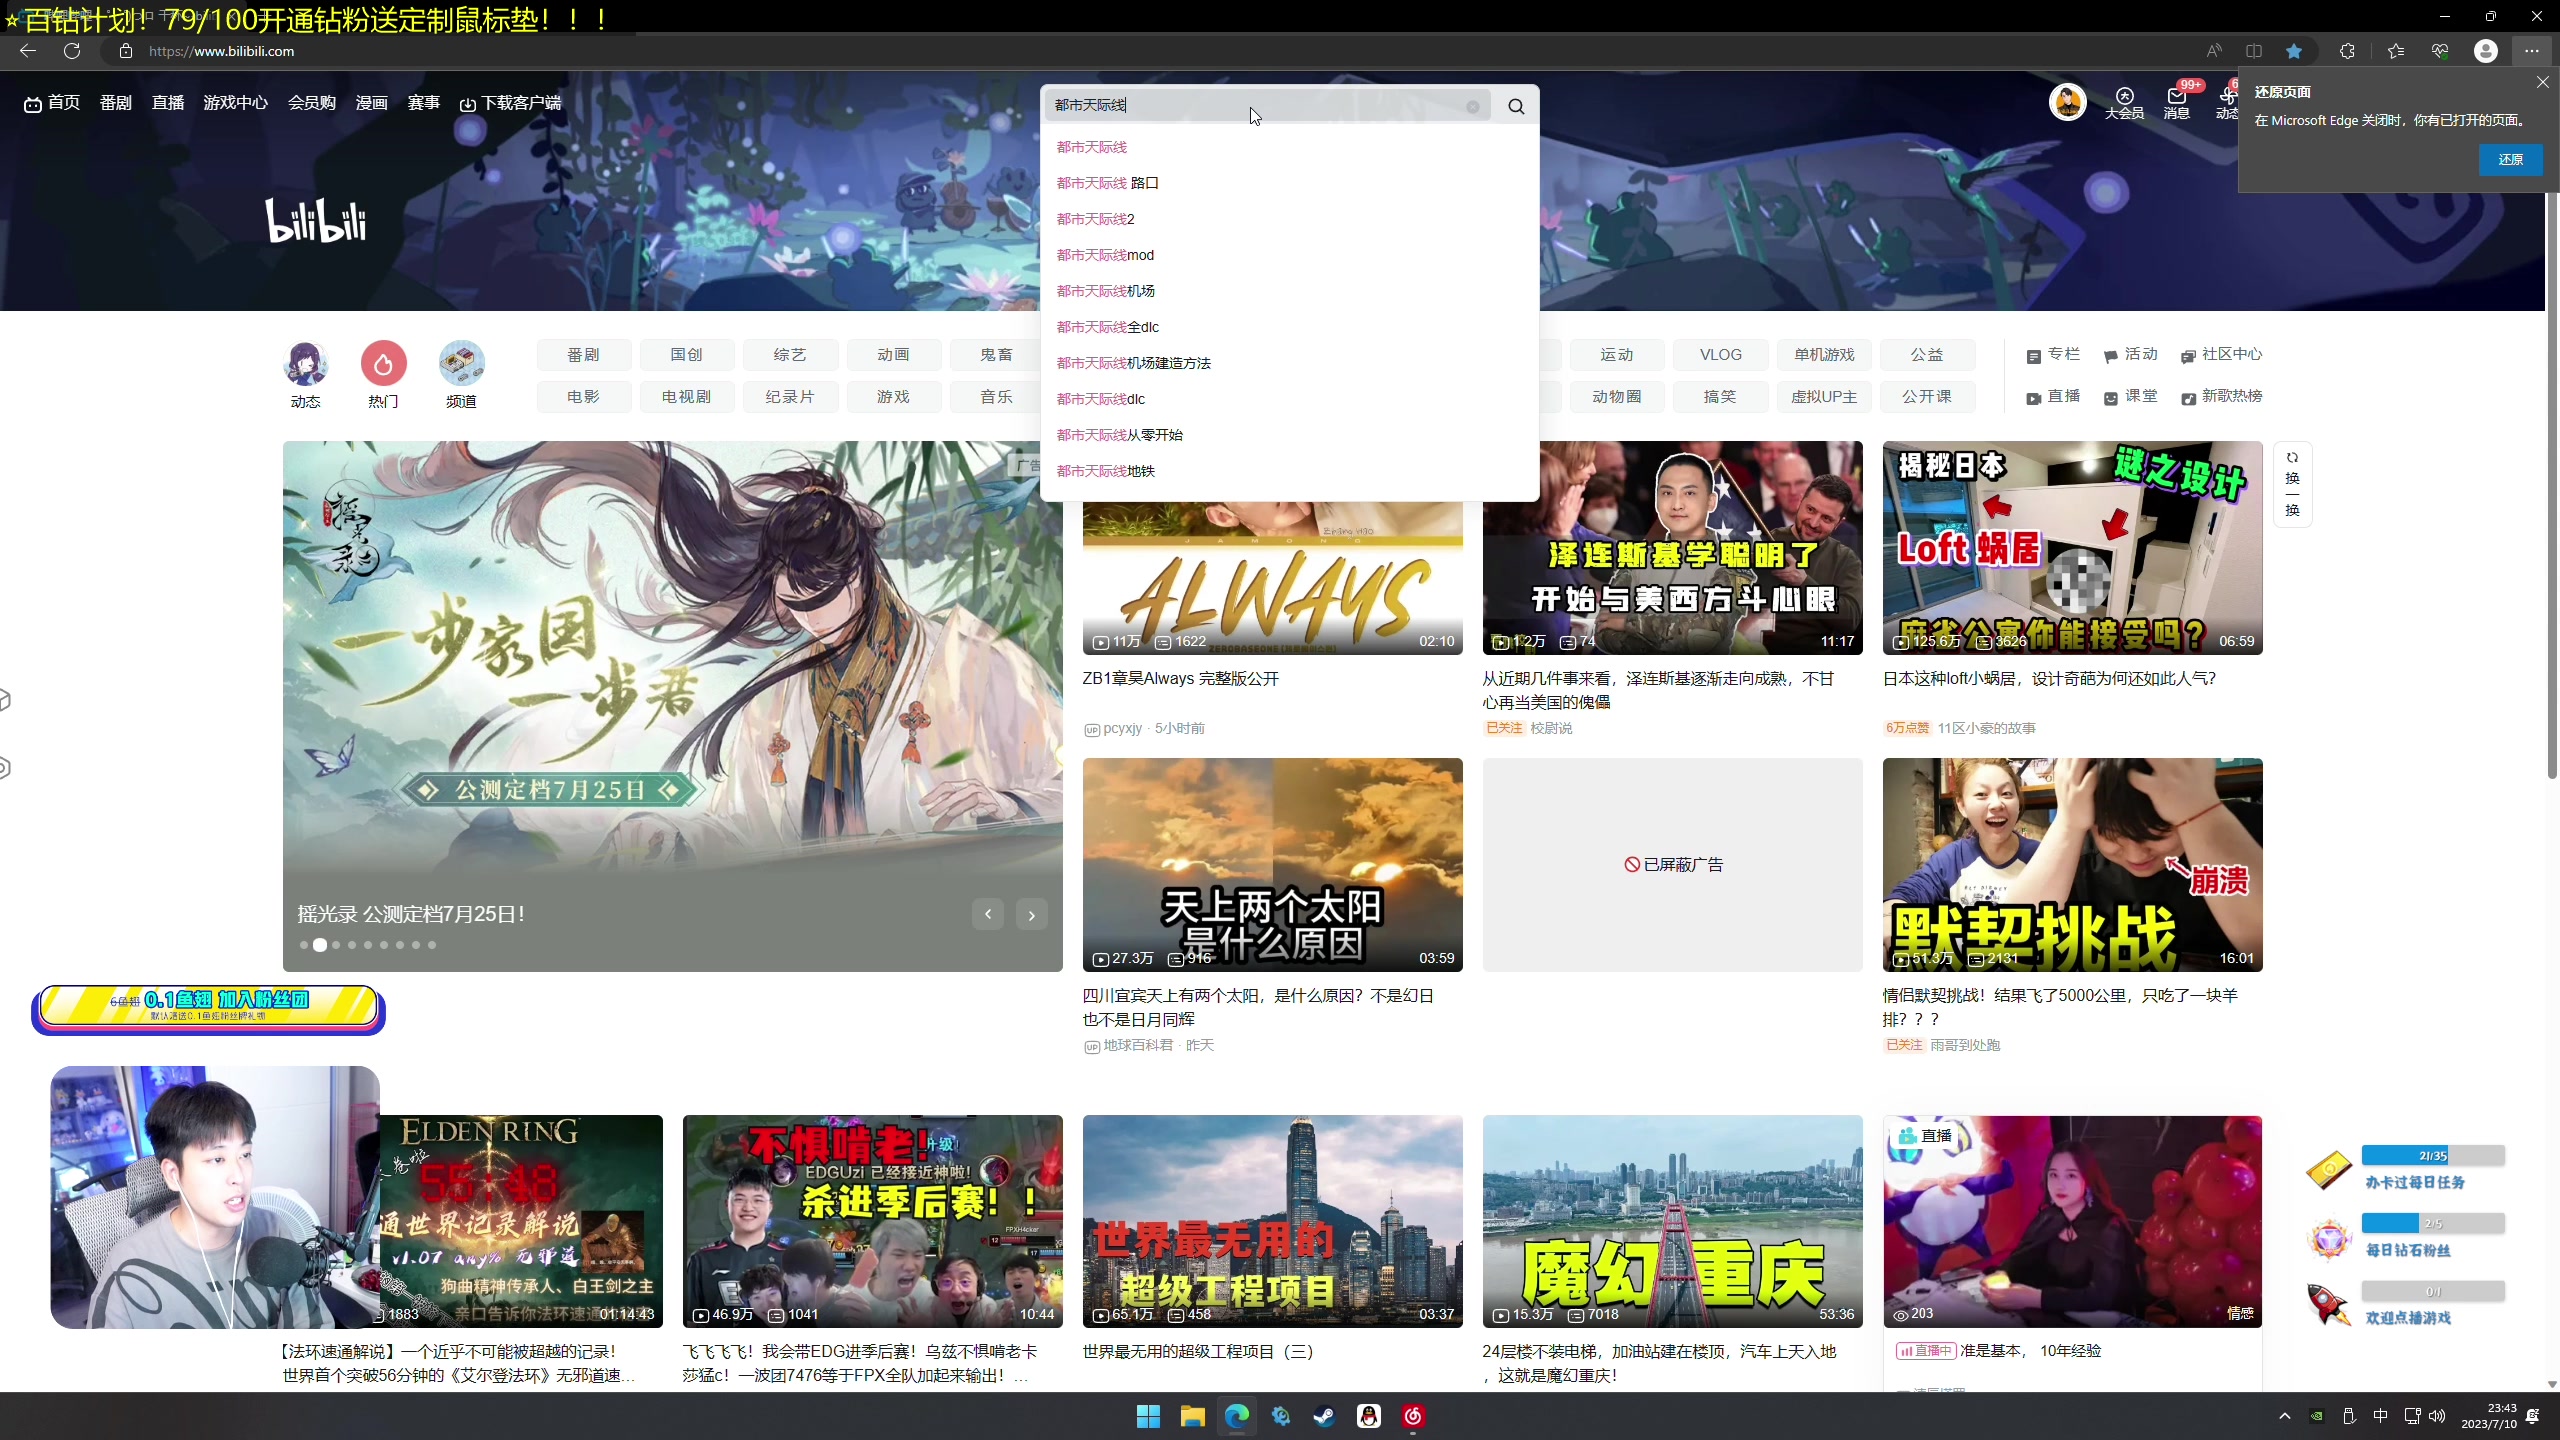Go to previous carousel slide arrow
2560x1440 pixels.
pos(988,914)
